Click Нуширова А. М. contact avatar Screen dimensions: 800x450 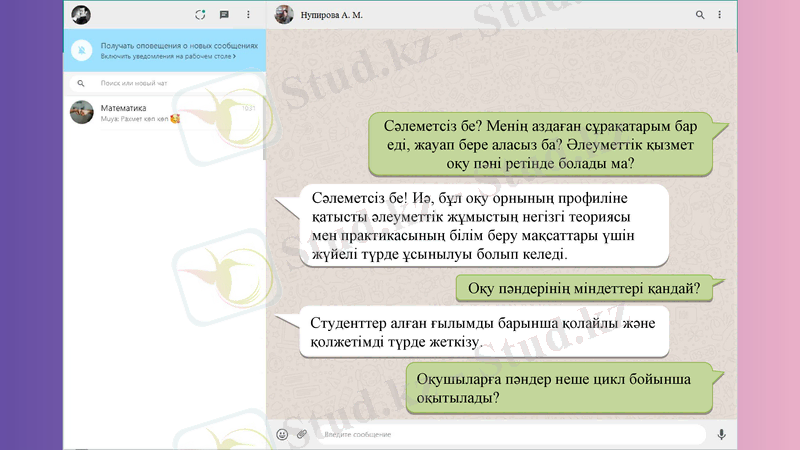pos(285,15)
